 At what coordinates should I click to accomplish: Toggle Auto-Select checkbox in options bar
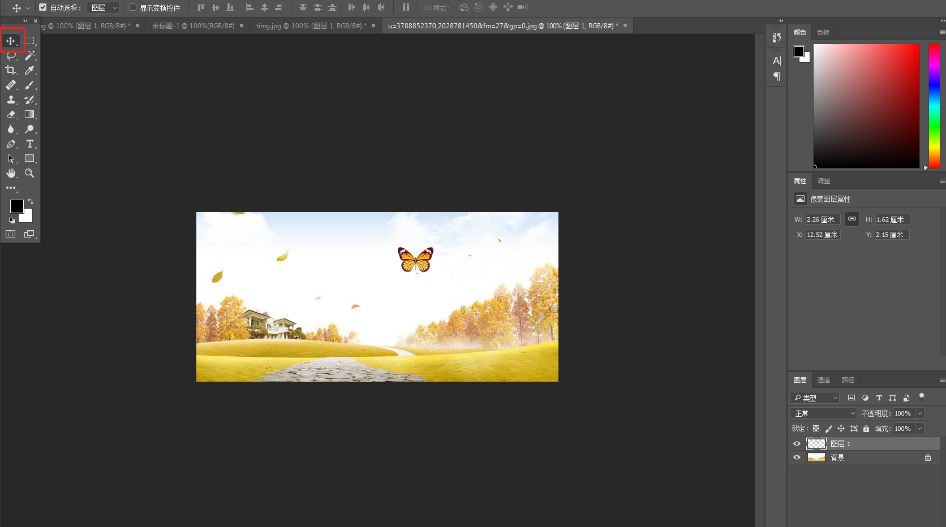tap(43, 7)
